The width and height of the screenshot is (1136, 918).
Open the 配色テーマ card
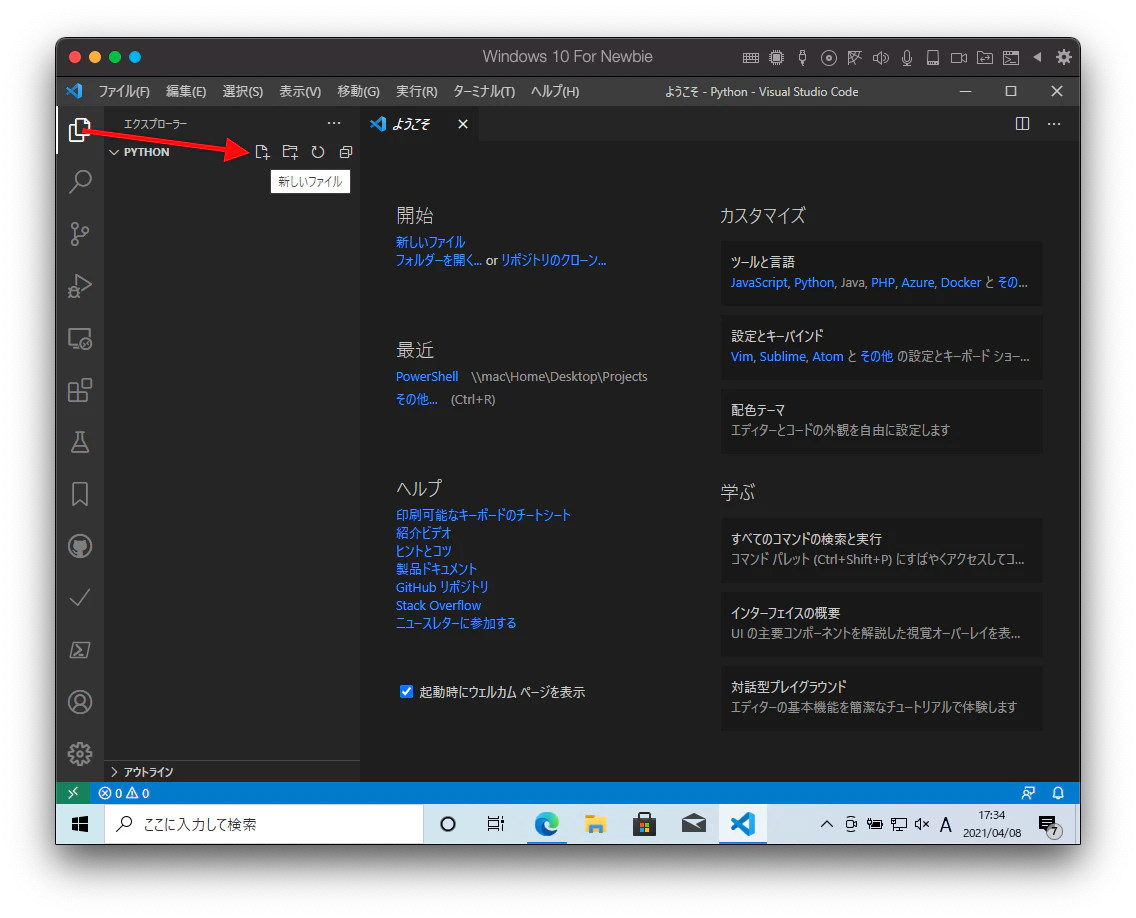point(881,421)
